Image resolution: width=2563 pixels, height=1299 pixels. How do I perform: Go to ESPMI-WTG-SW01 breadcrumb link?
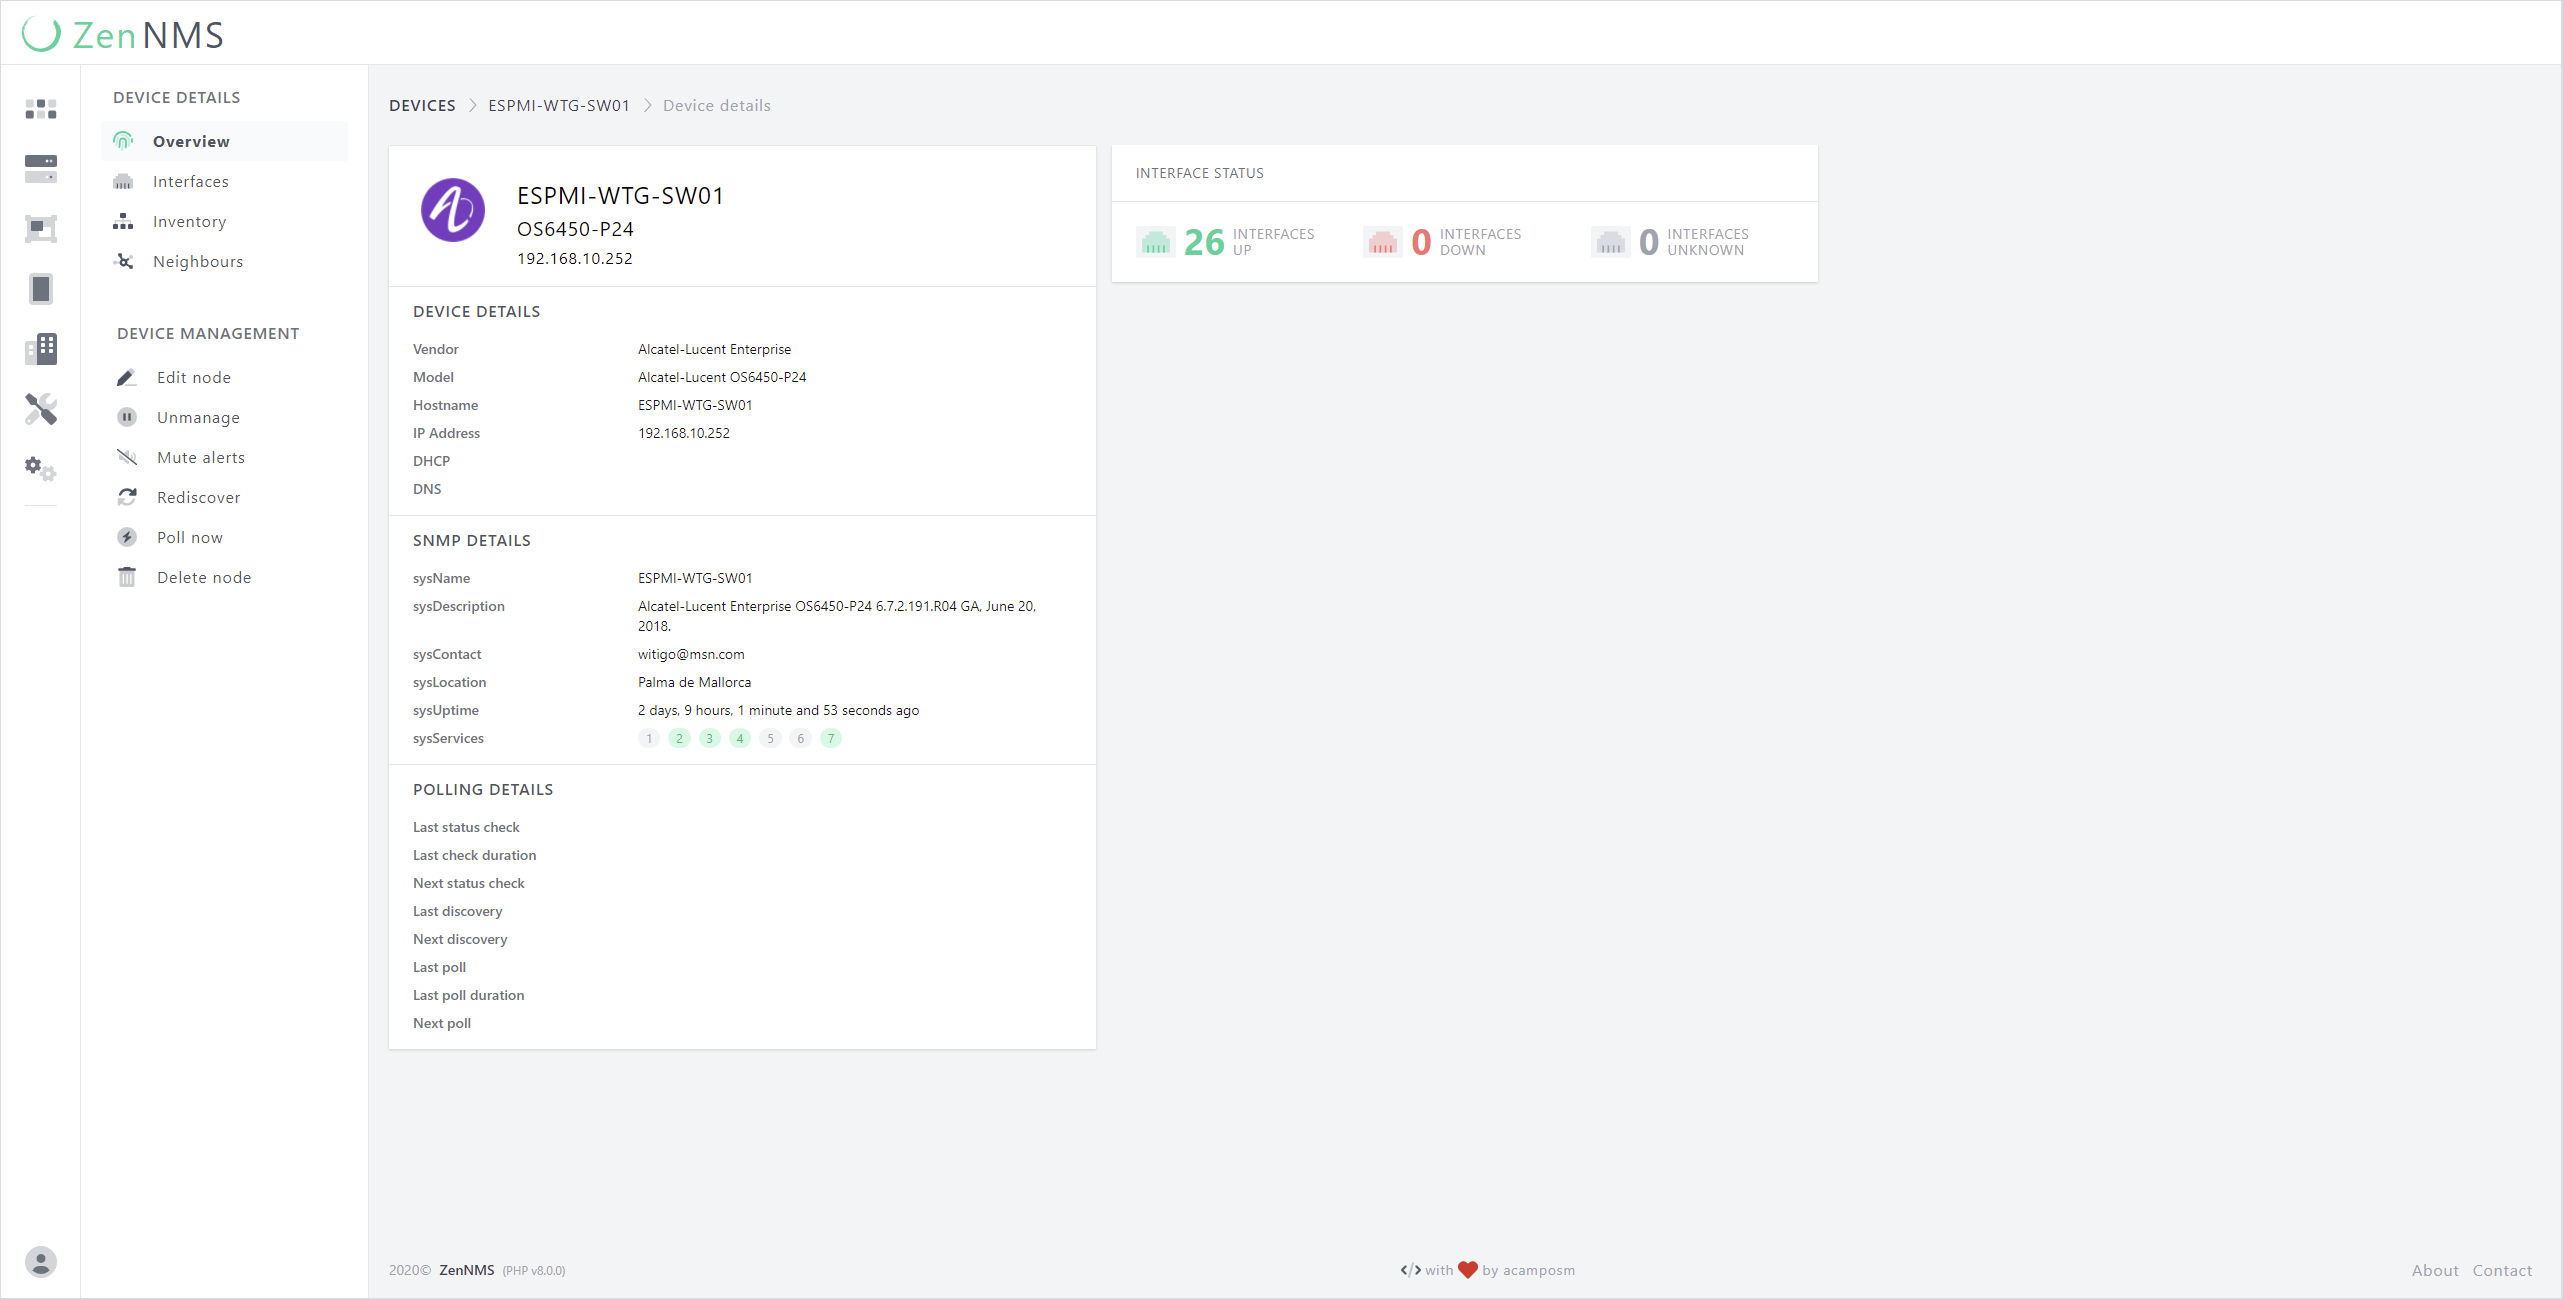tap(559, 105)
